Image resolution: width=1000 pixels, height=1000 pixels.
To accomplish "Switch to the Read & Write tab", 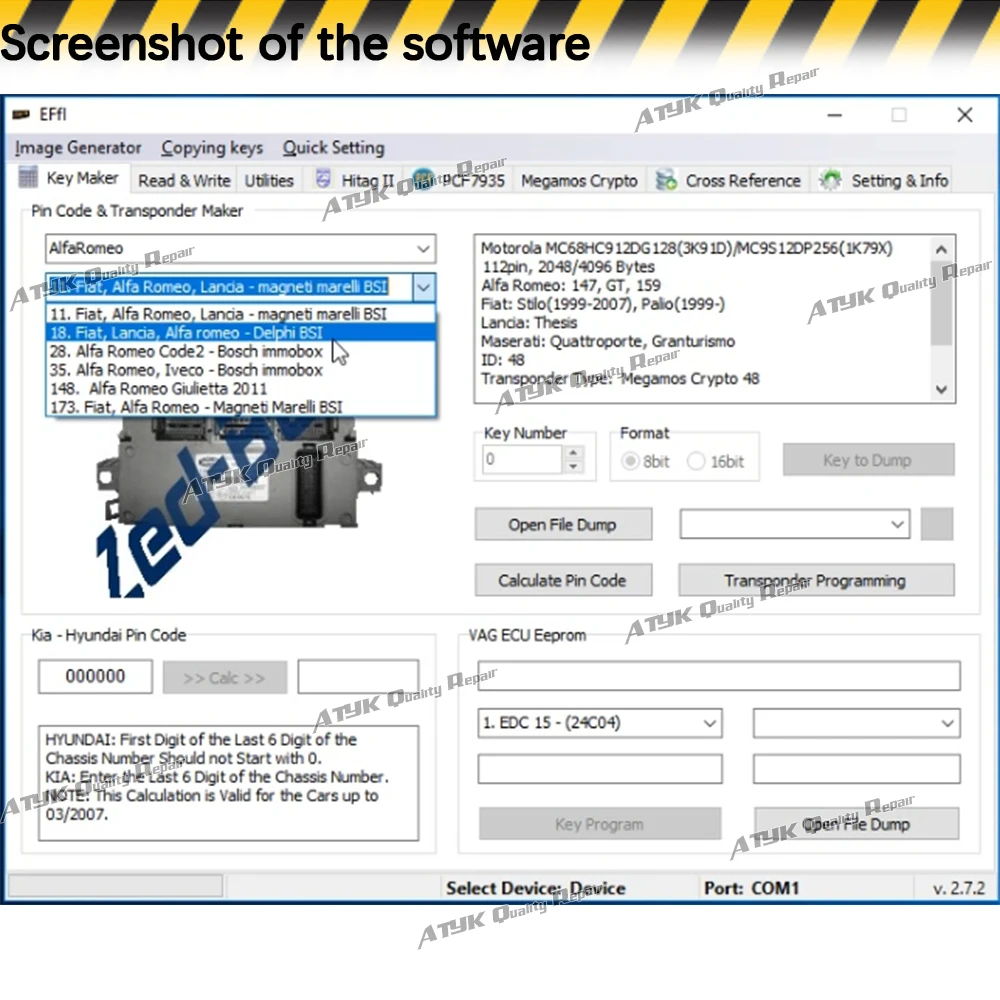I will [184, 181].
